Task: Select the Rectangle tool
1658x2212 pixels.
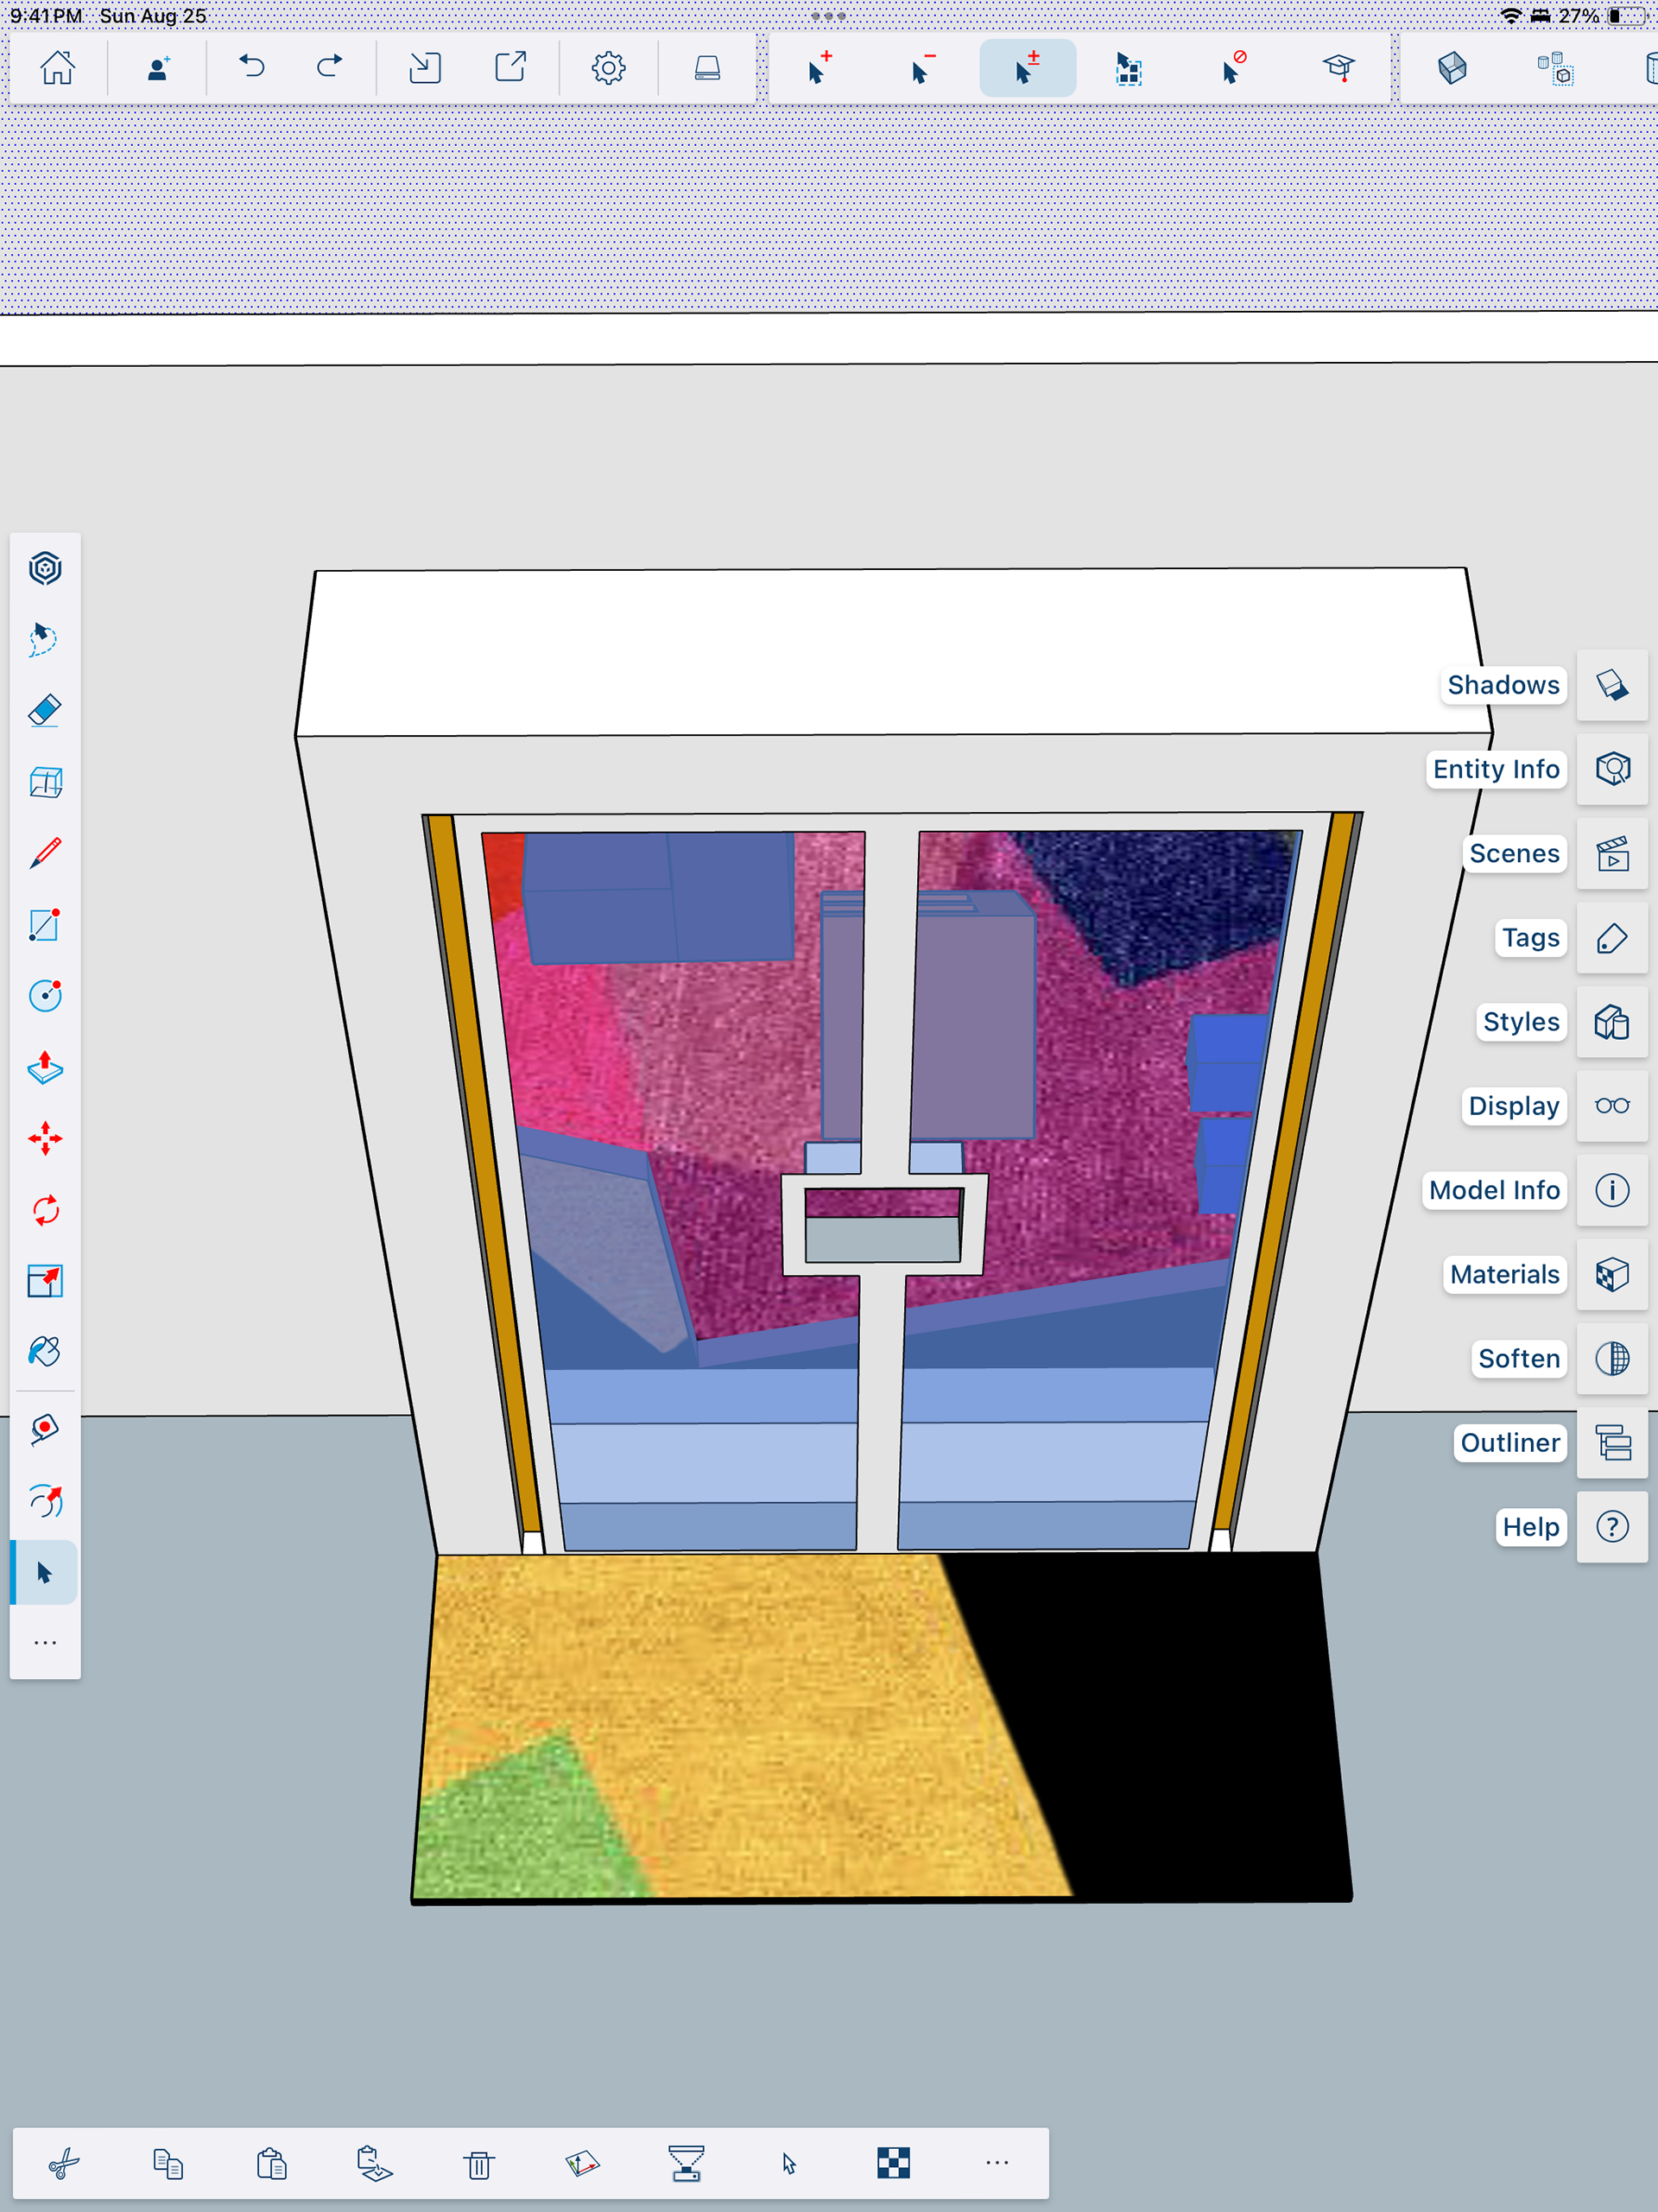Action: (x=45, y=924)
